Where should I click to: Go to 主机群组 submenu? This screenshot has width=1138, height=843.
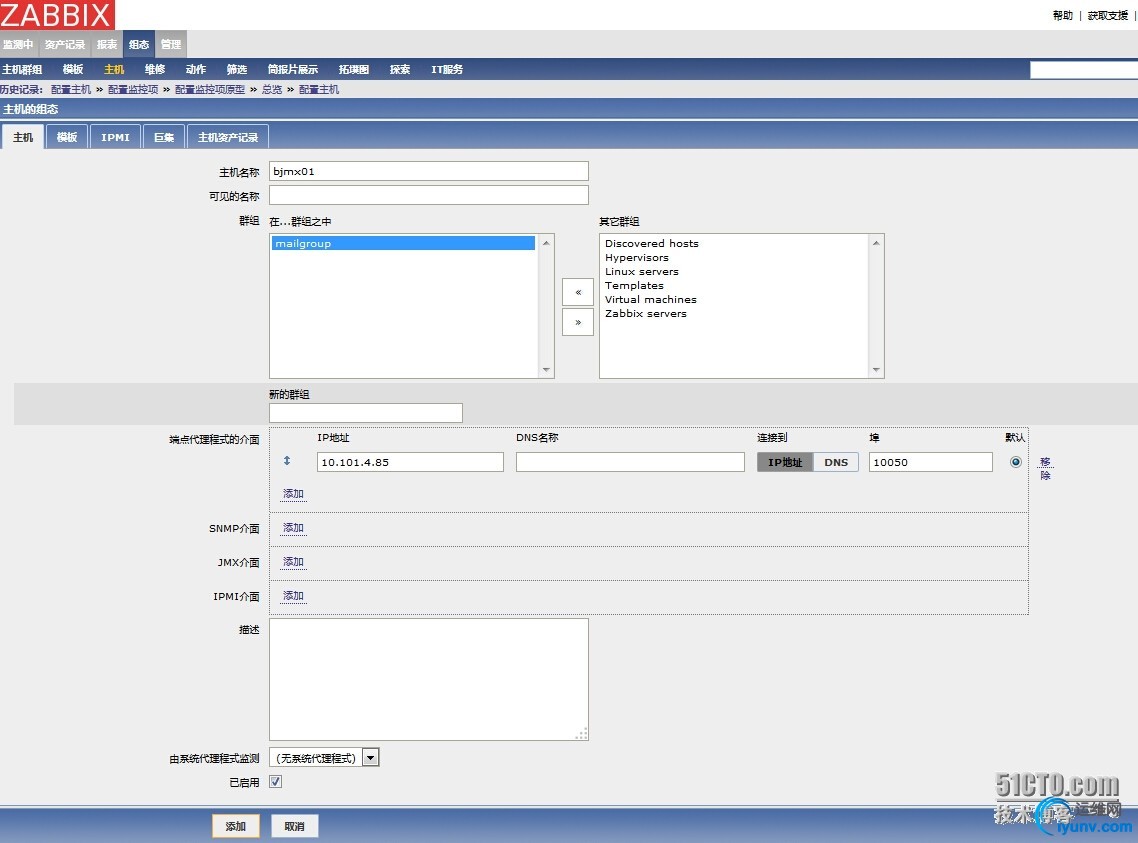(x=22, y=70)
